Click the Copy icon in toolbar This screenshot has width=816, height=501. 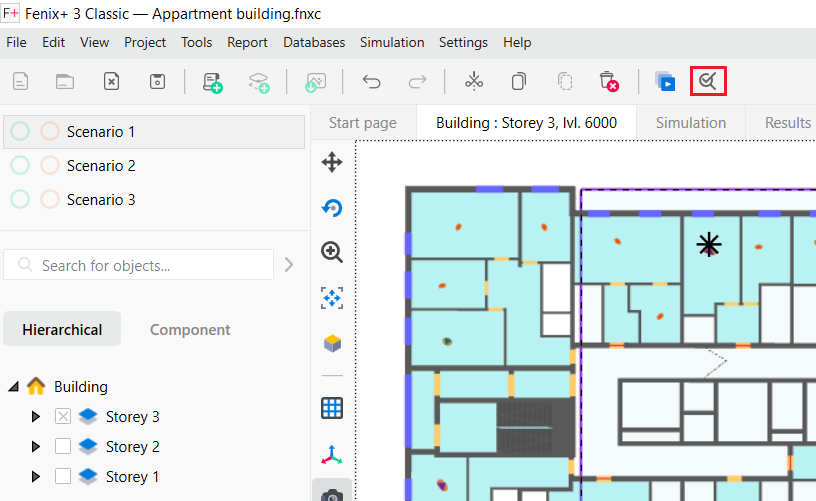point(519,82)
